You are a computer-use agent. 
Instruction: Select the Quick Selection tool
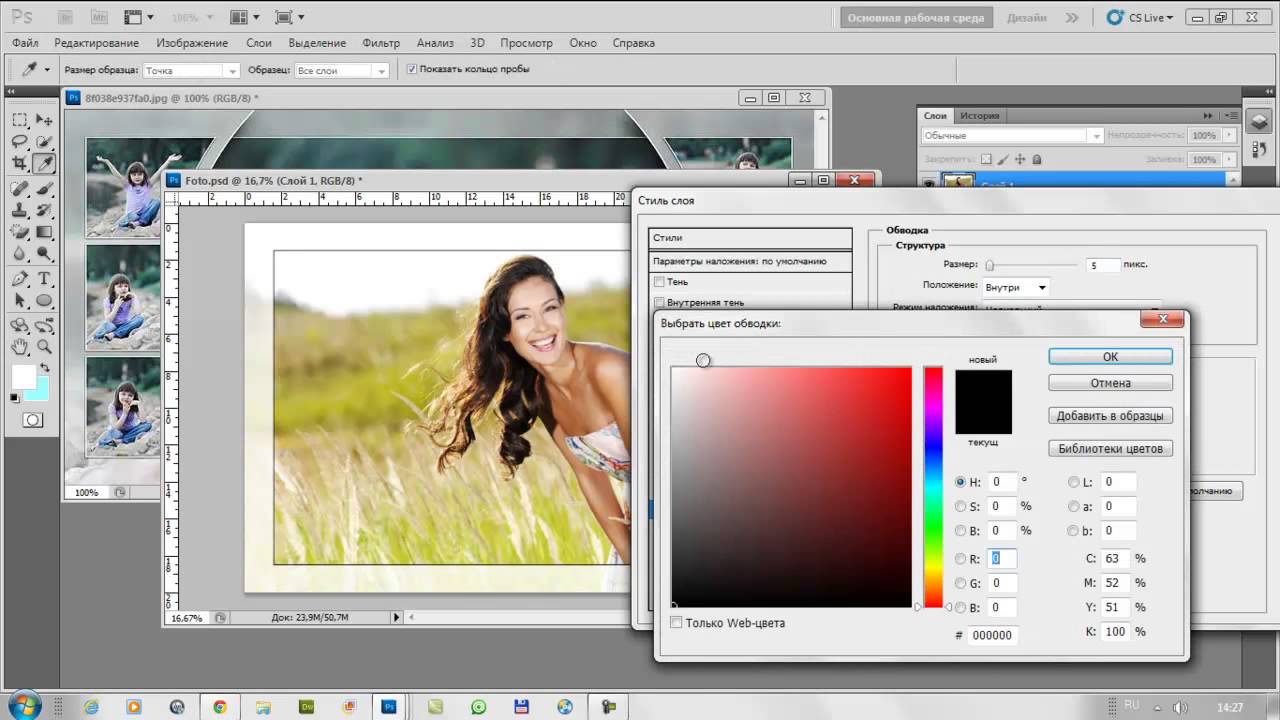(x=44, y=141)
